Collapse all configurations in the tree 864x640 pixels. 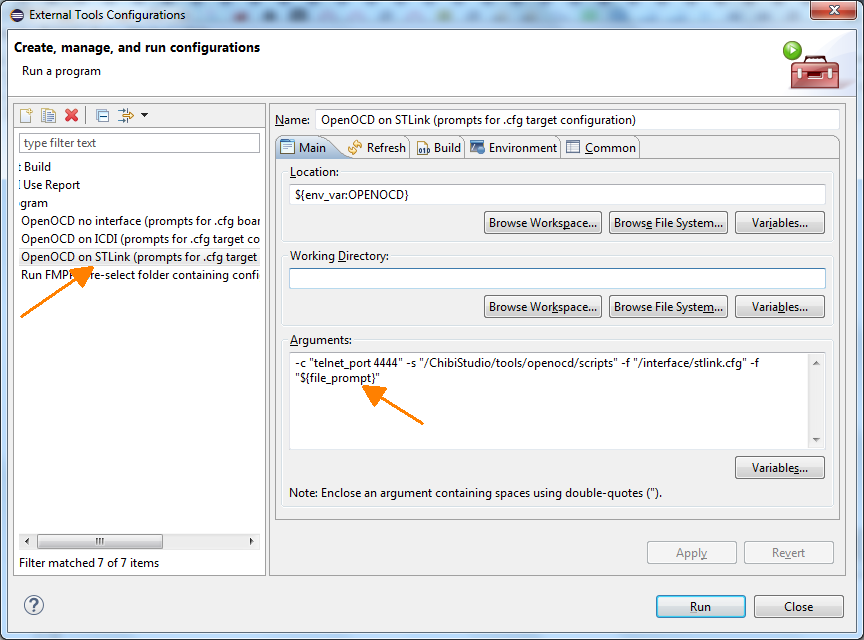coord(102,116)
